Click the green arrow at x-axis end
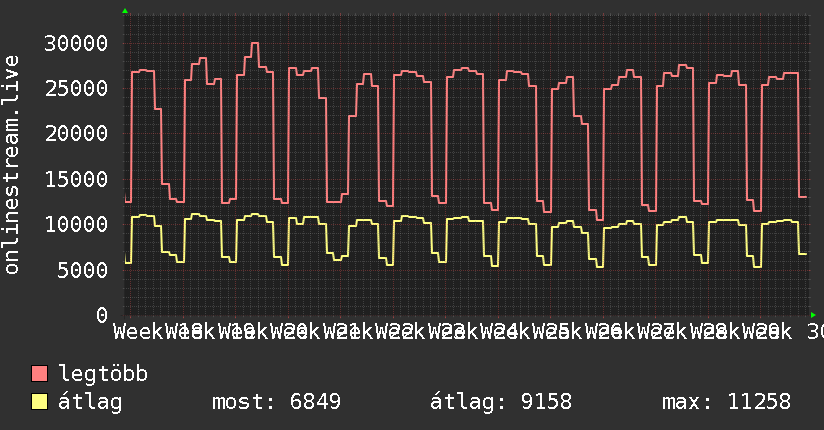The image size is (824, 430). [813, 315]
